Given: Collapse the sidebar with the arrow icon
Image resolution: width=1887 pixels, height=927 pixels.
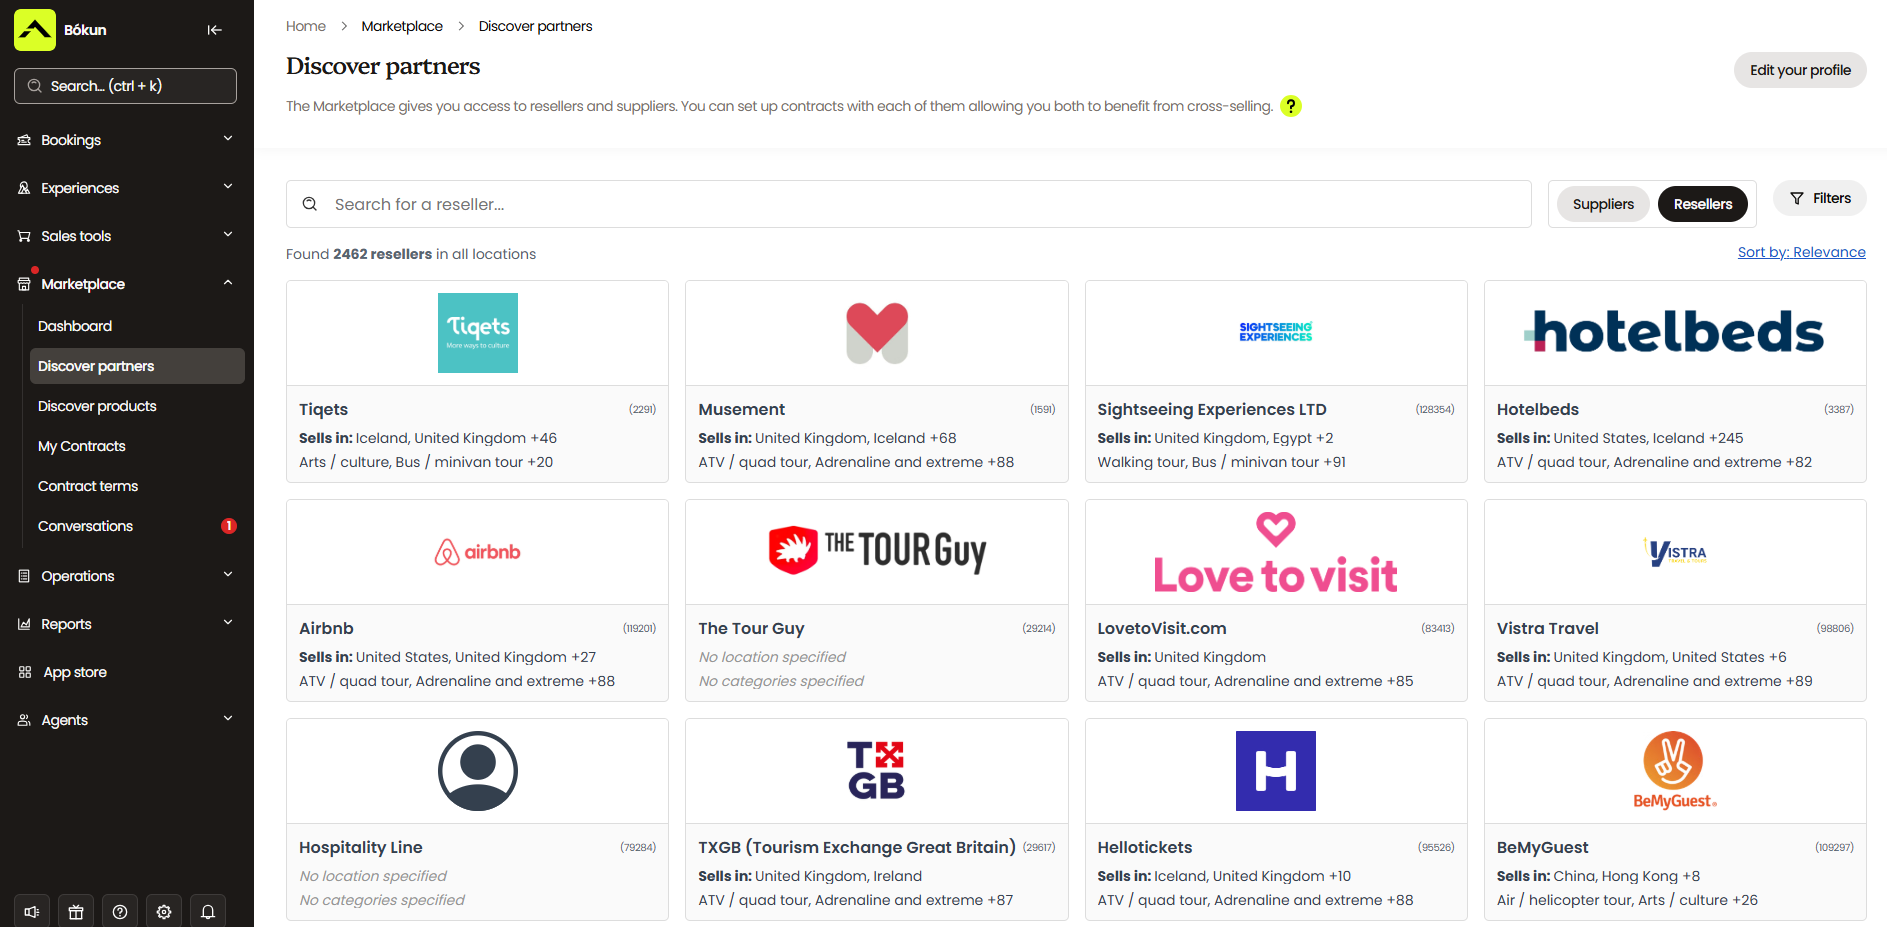Looking at the screenshot, I should click(x=214, y=30).
